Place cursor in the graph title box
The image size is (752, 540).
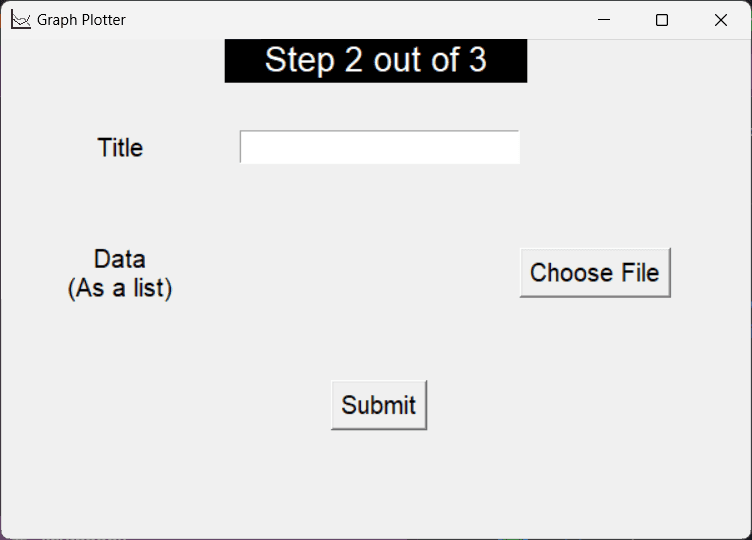pos(380,147)
